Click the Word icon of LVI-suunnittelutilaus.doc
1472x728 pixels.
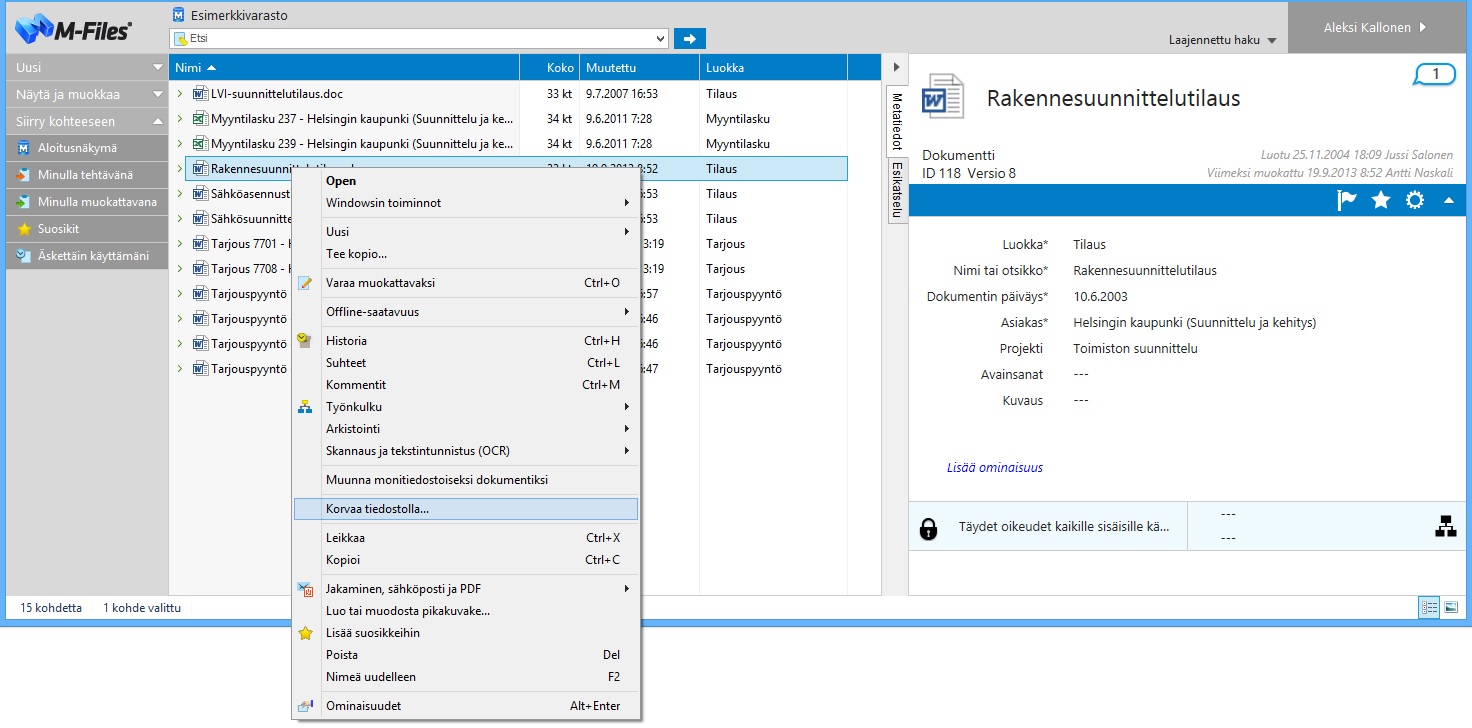pyautogui.click(x=199, y=94)
